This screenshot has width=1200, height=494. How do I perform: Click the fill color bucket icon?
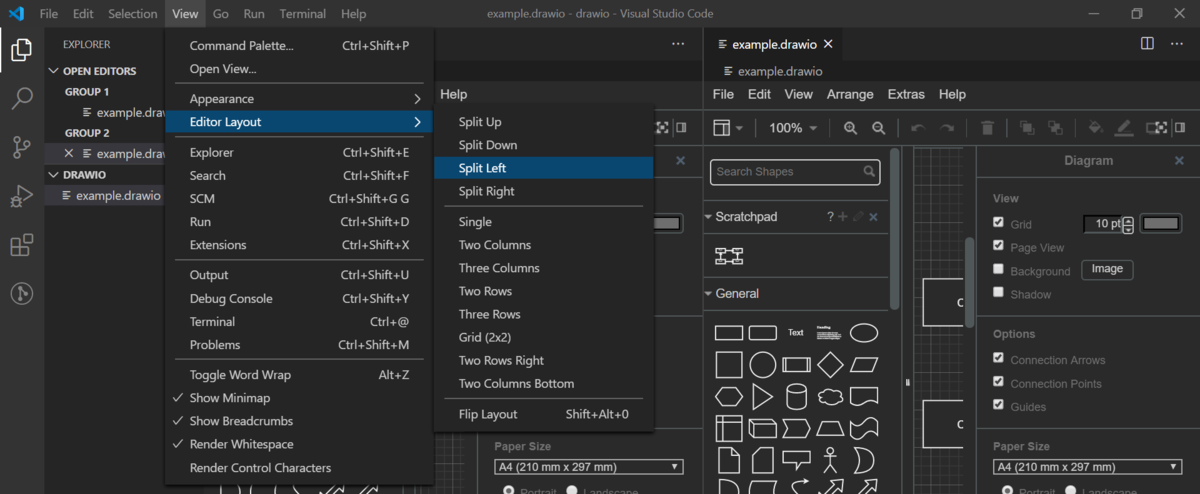tap(1095, 128)
